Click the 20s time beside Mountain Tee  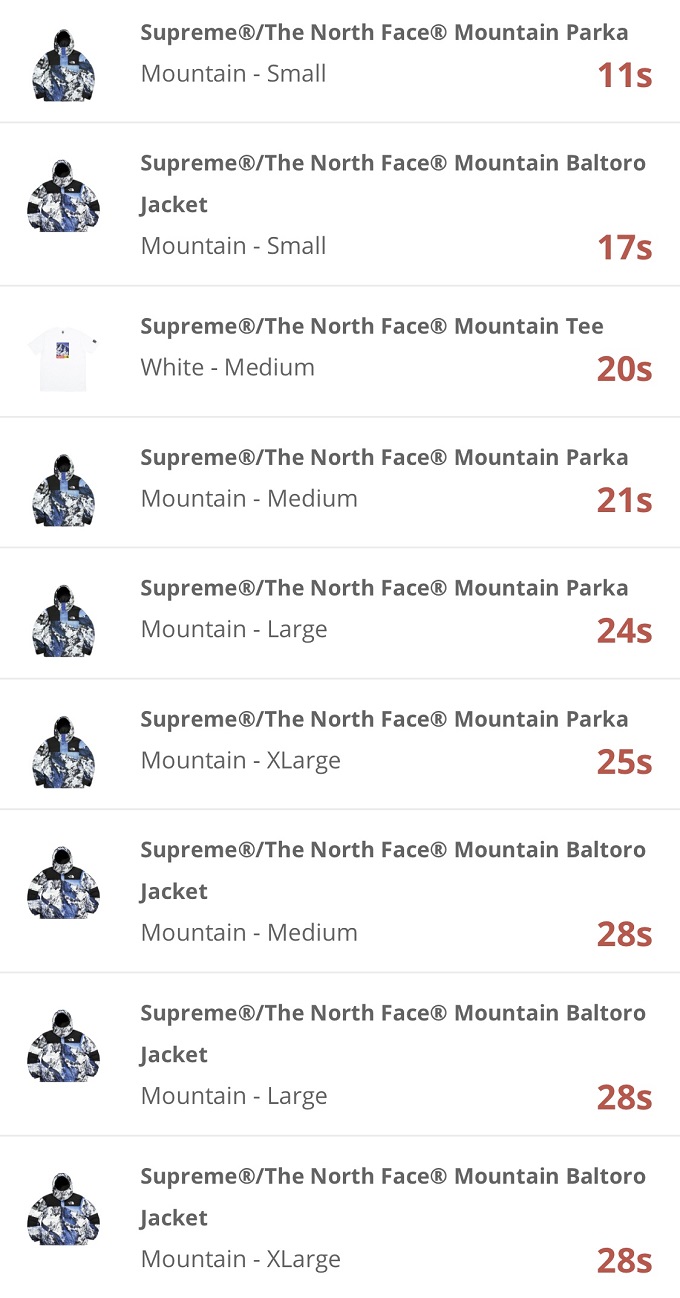(x=624, y=369)
